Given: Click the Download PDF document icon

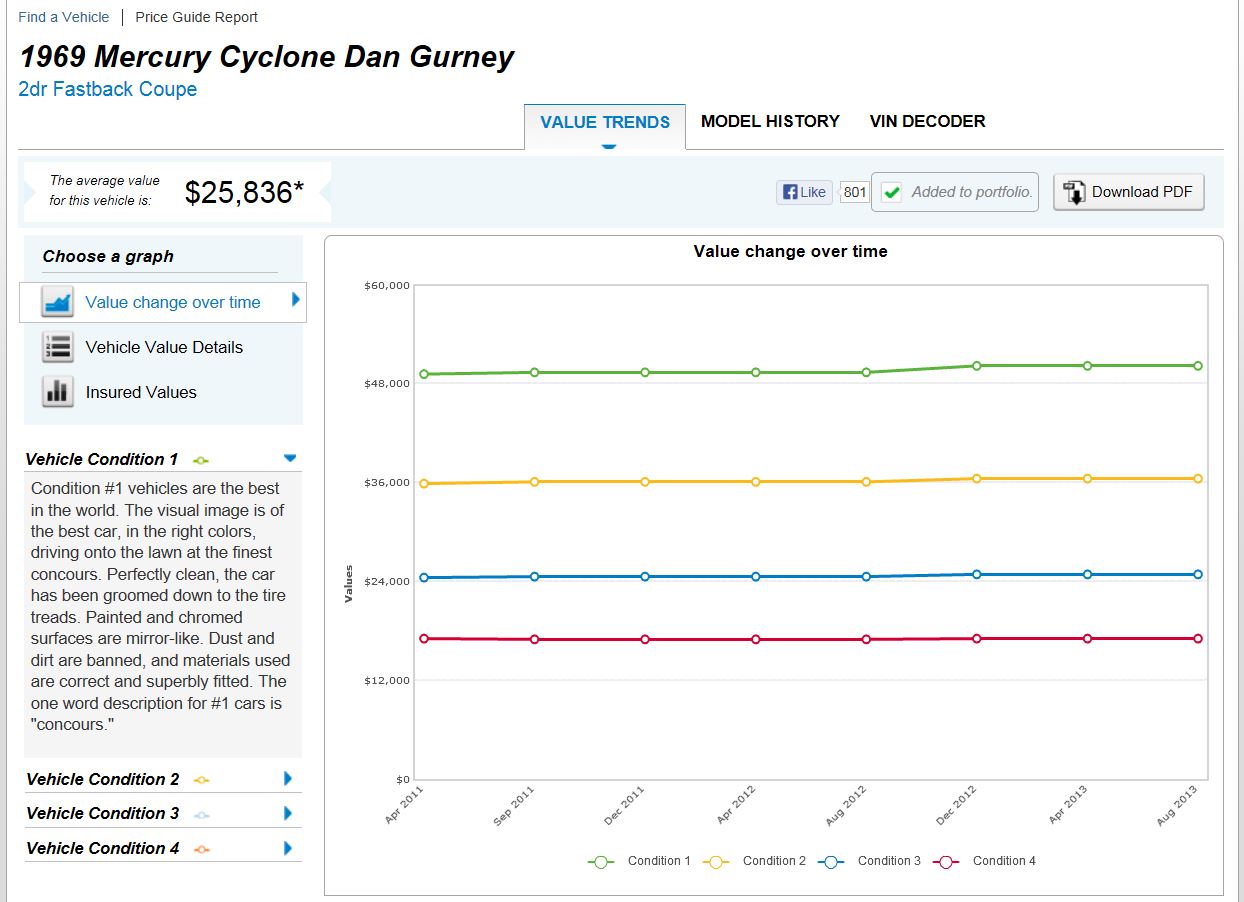Looking at the screenshot, I should coord(1075,192).
